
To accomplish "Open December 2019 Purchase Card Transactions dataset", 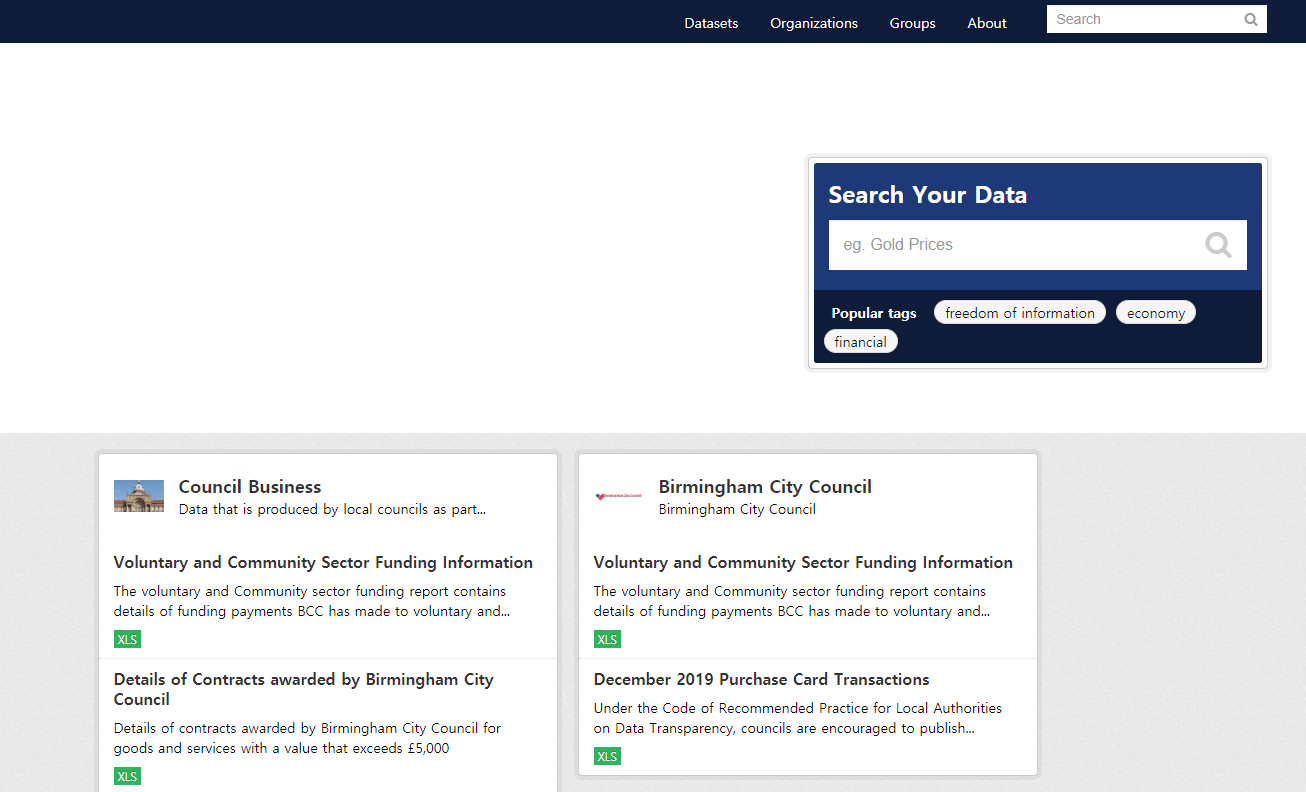I will (x=761, y=679).
